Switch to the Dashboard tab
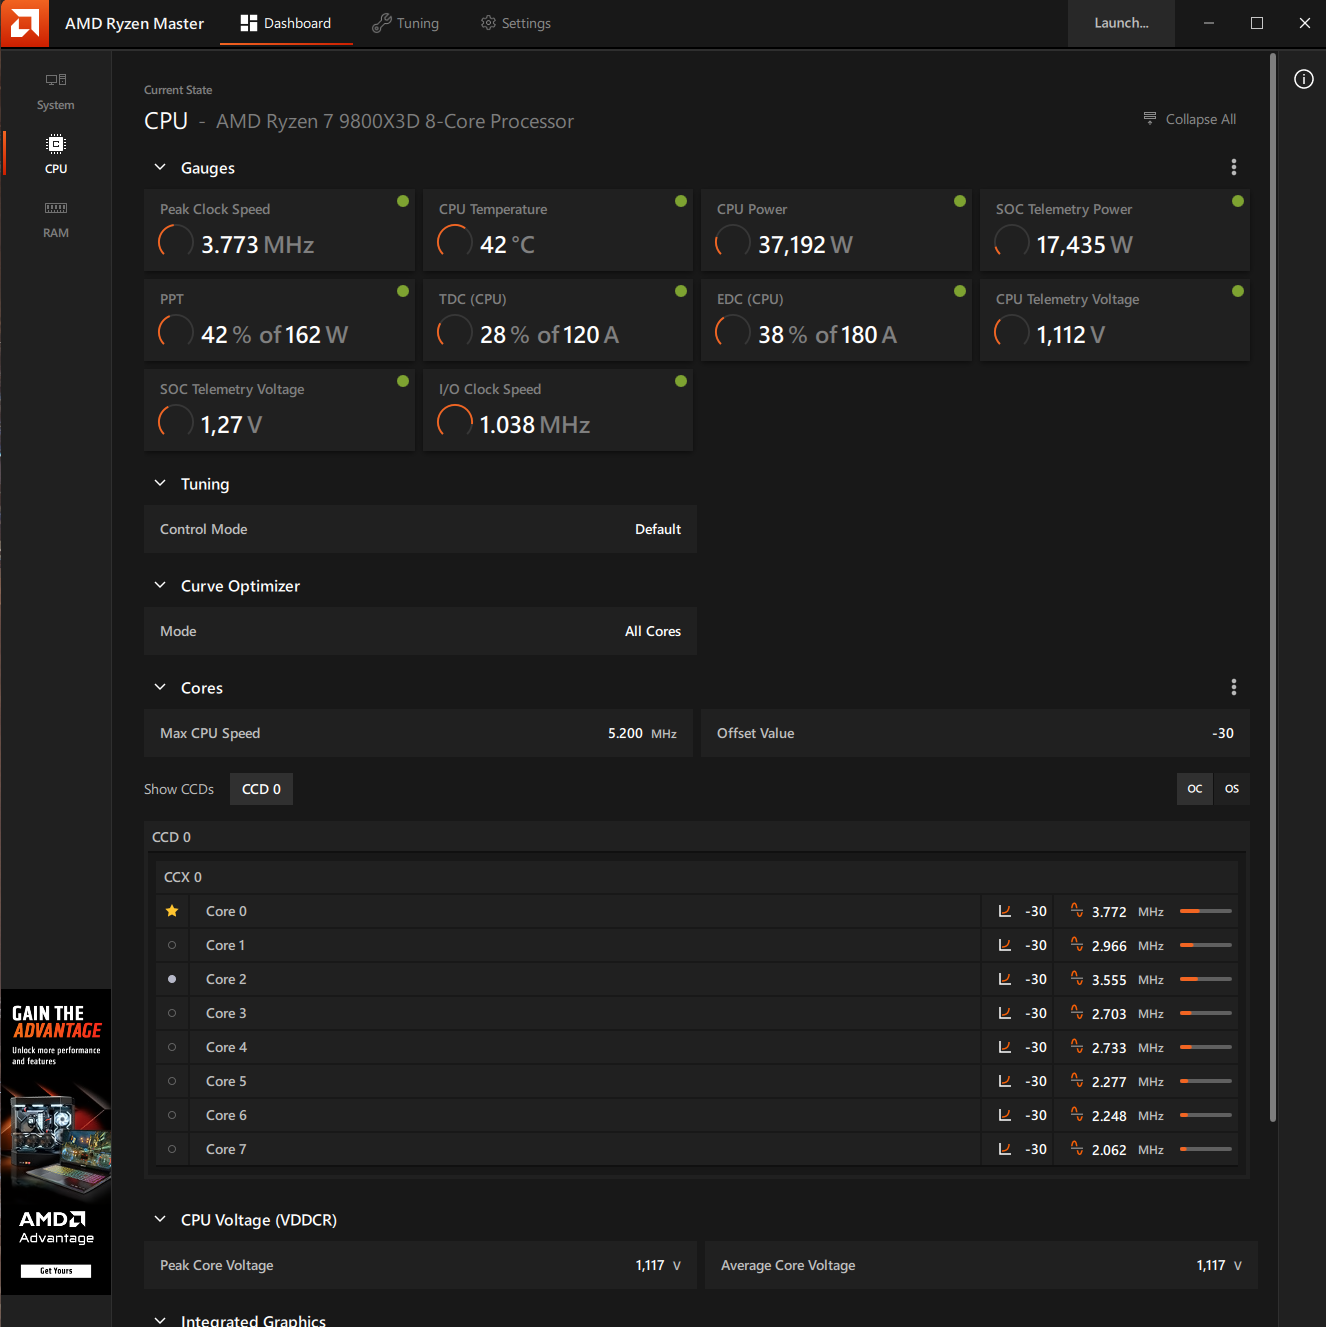 tap(286, 23)
